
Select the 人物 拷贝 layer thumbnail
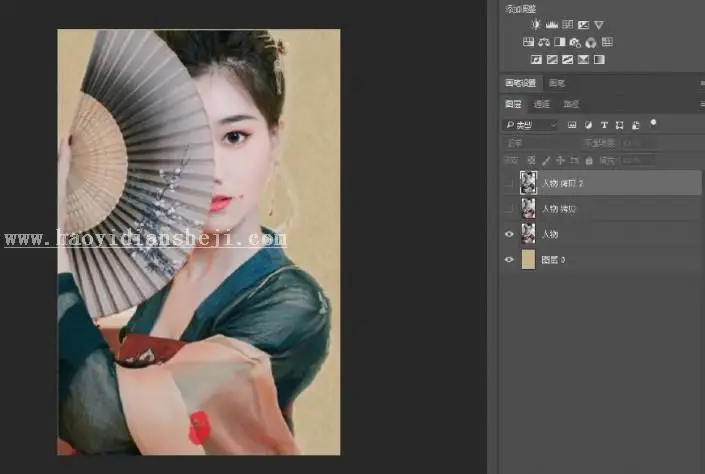click(528, 208)
